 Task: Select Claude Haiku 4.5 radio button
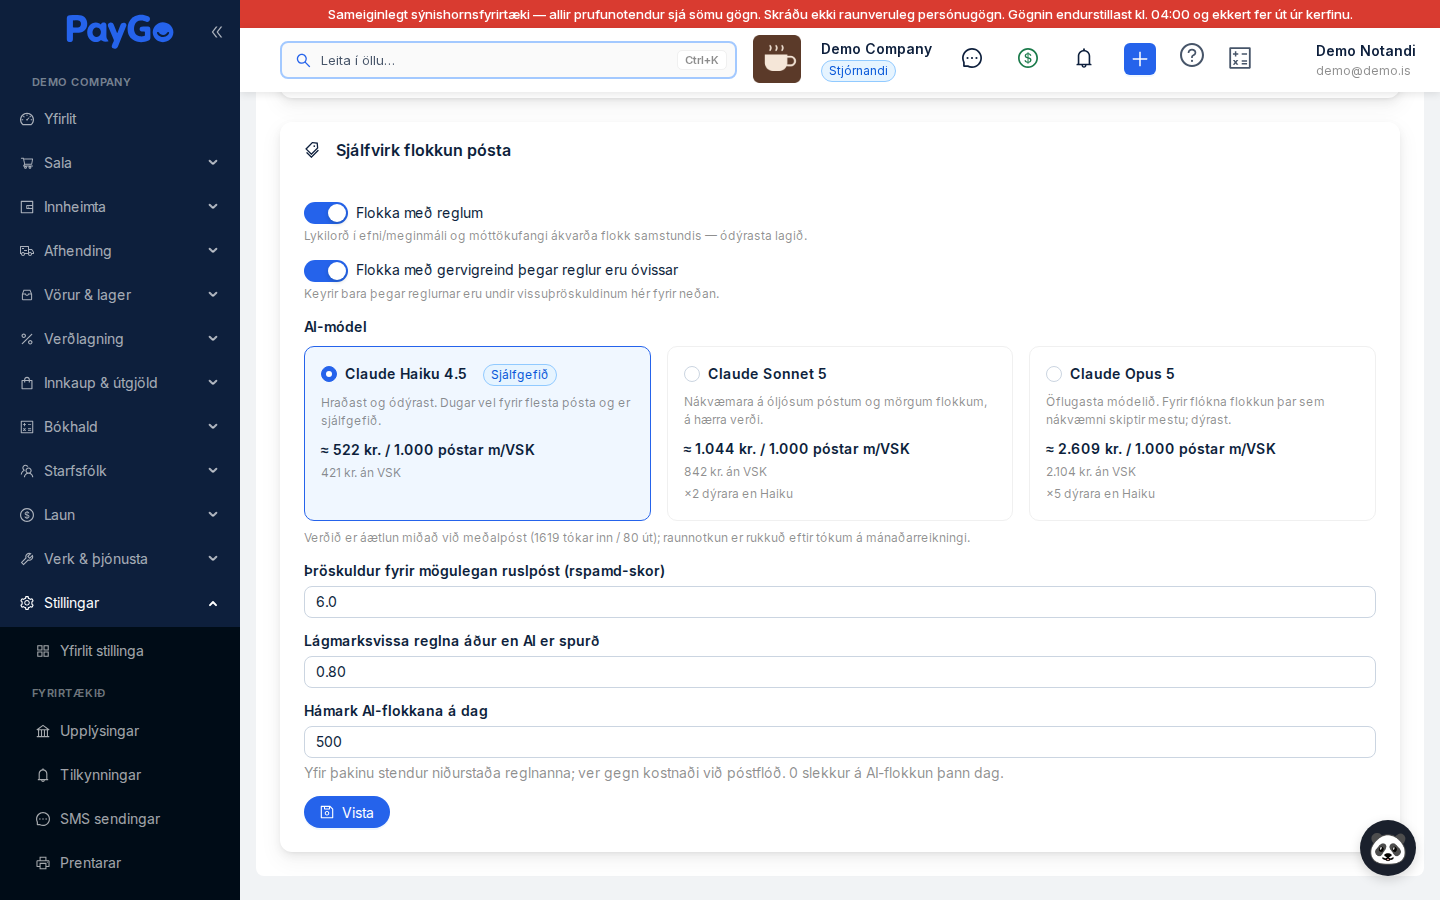coord(329,374)
